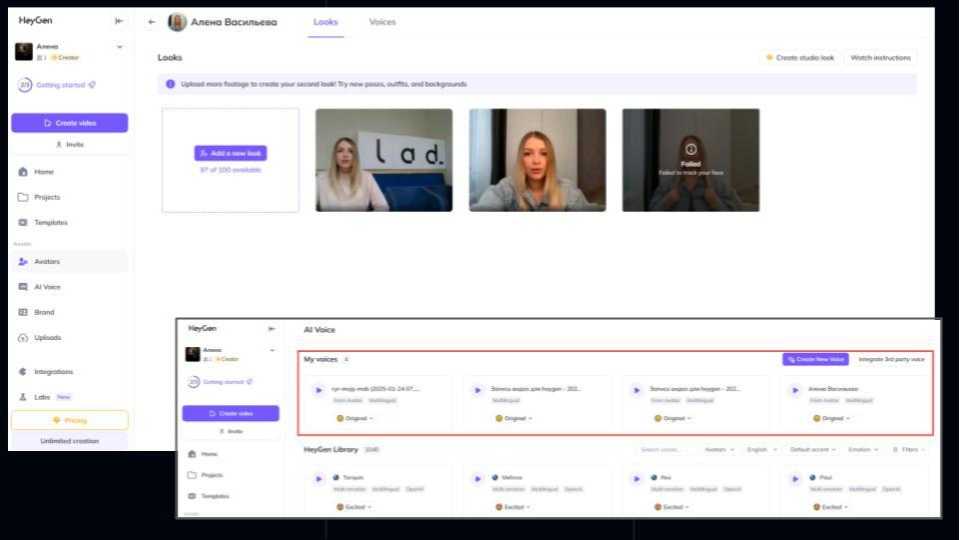Click Watch instructions button
Screen dimensions: 960x540
(x=880, y=58)
